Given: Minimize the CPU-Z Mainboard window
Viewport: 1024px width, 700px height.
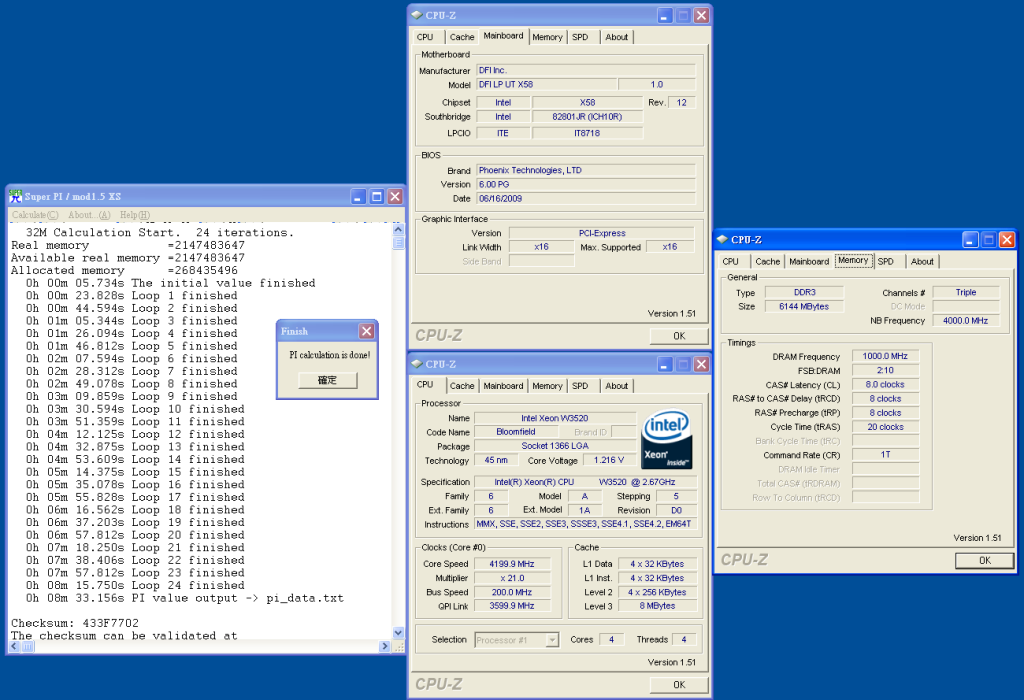Looking at the screenshot, I should tap(665, 15).
